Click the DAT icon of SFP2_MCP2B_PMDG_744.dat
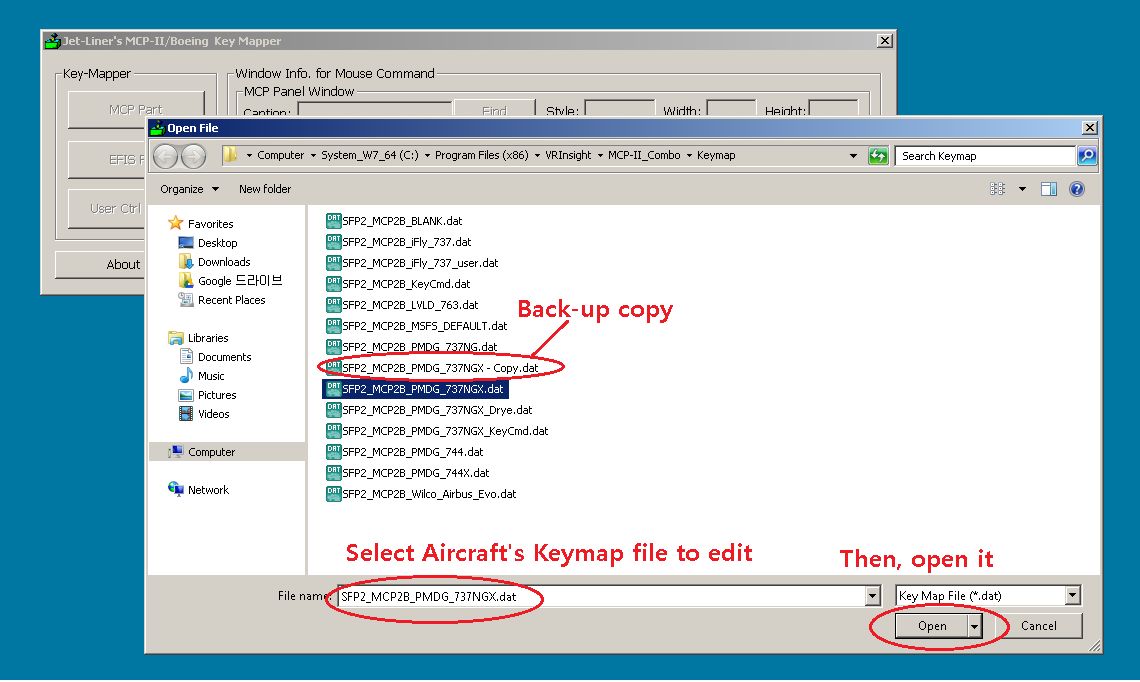 point(334,452)
